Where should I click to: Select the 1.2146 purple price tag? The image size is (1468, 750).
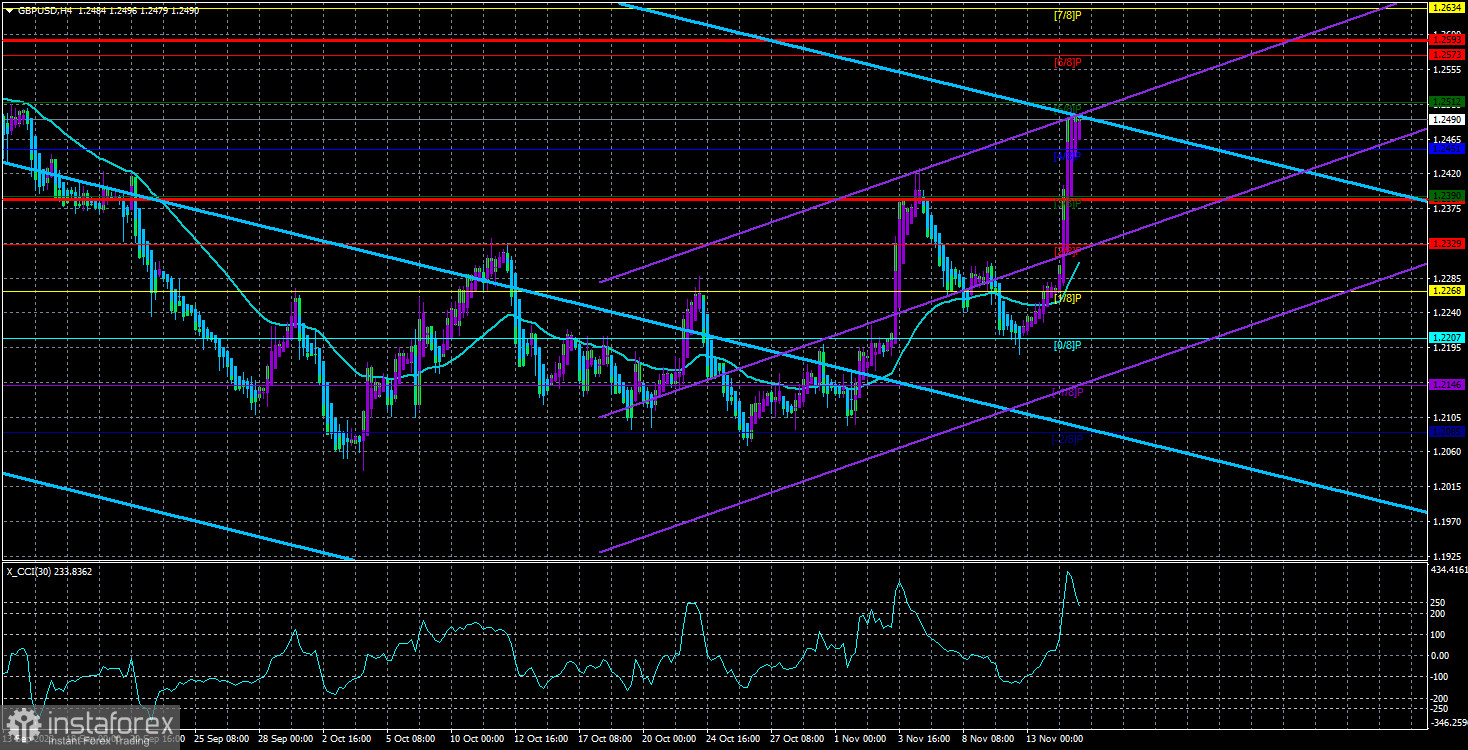coord(1447,385)
